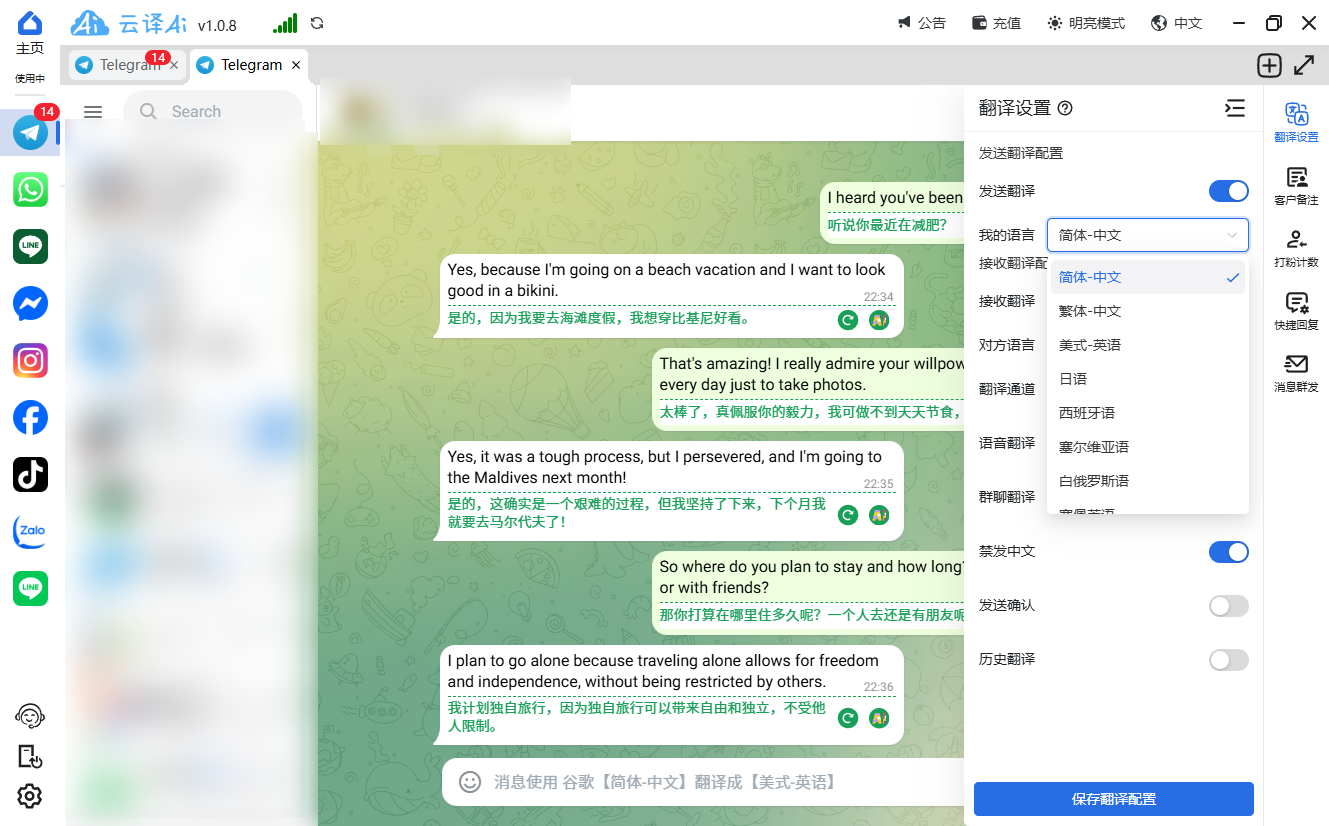Image resolution: width=1329 pixels, height=826 pixels.
Task: Select 美式-英语 from the language list
Action: tap(1090, 345)
